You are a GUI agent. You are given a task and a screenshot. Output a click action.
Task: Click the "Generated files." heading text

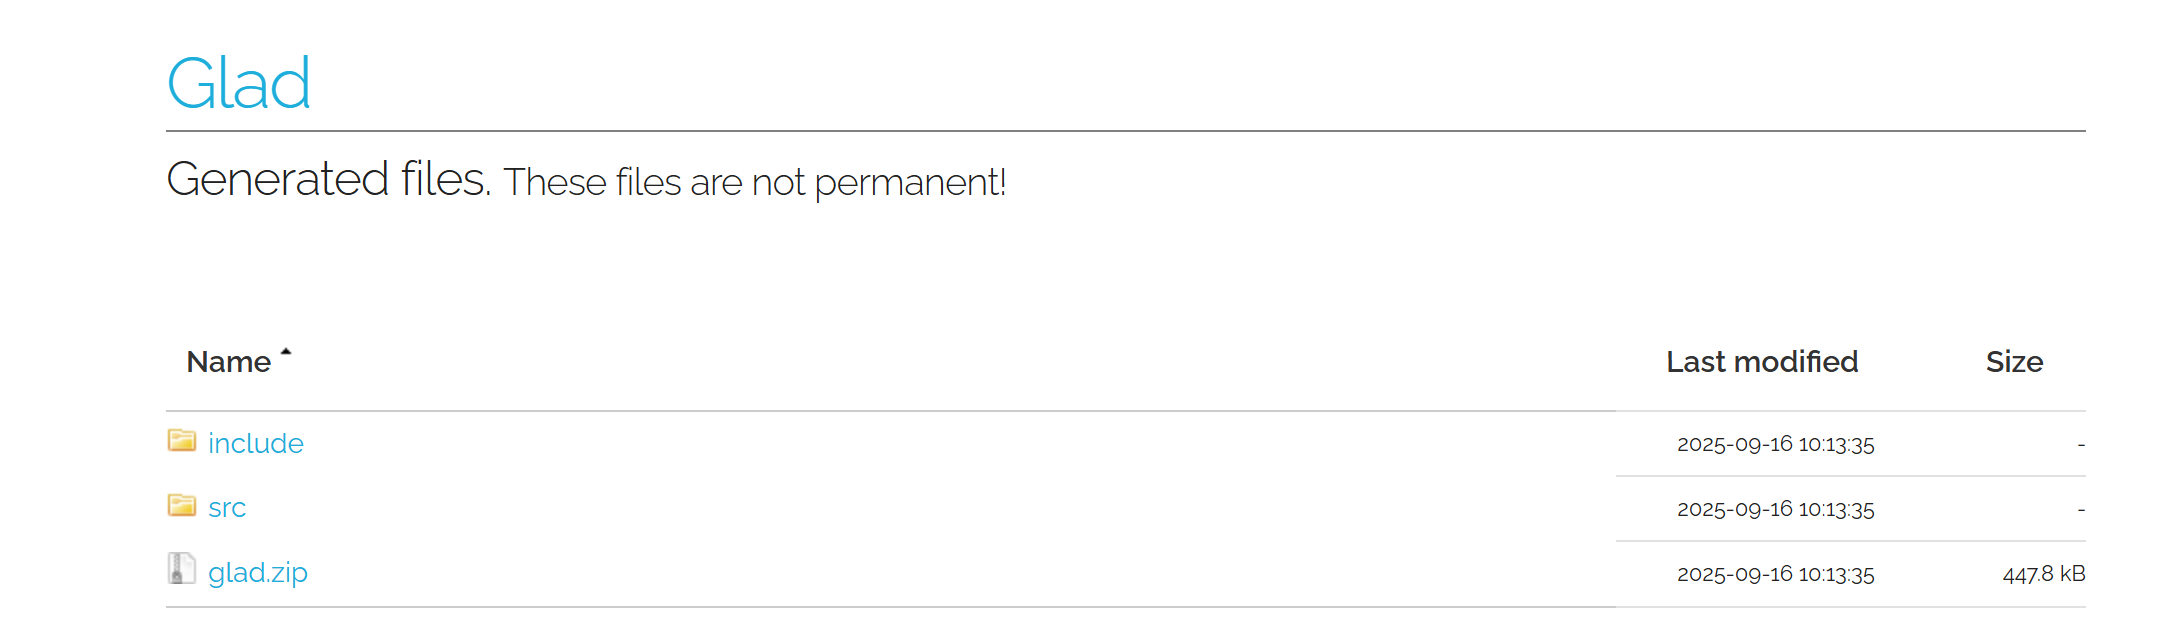click(x=329, y=180)
